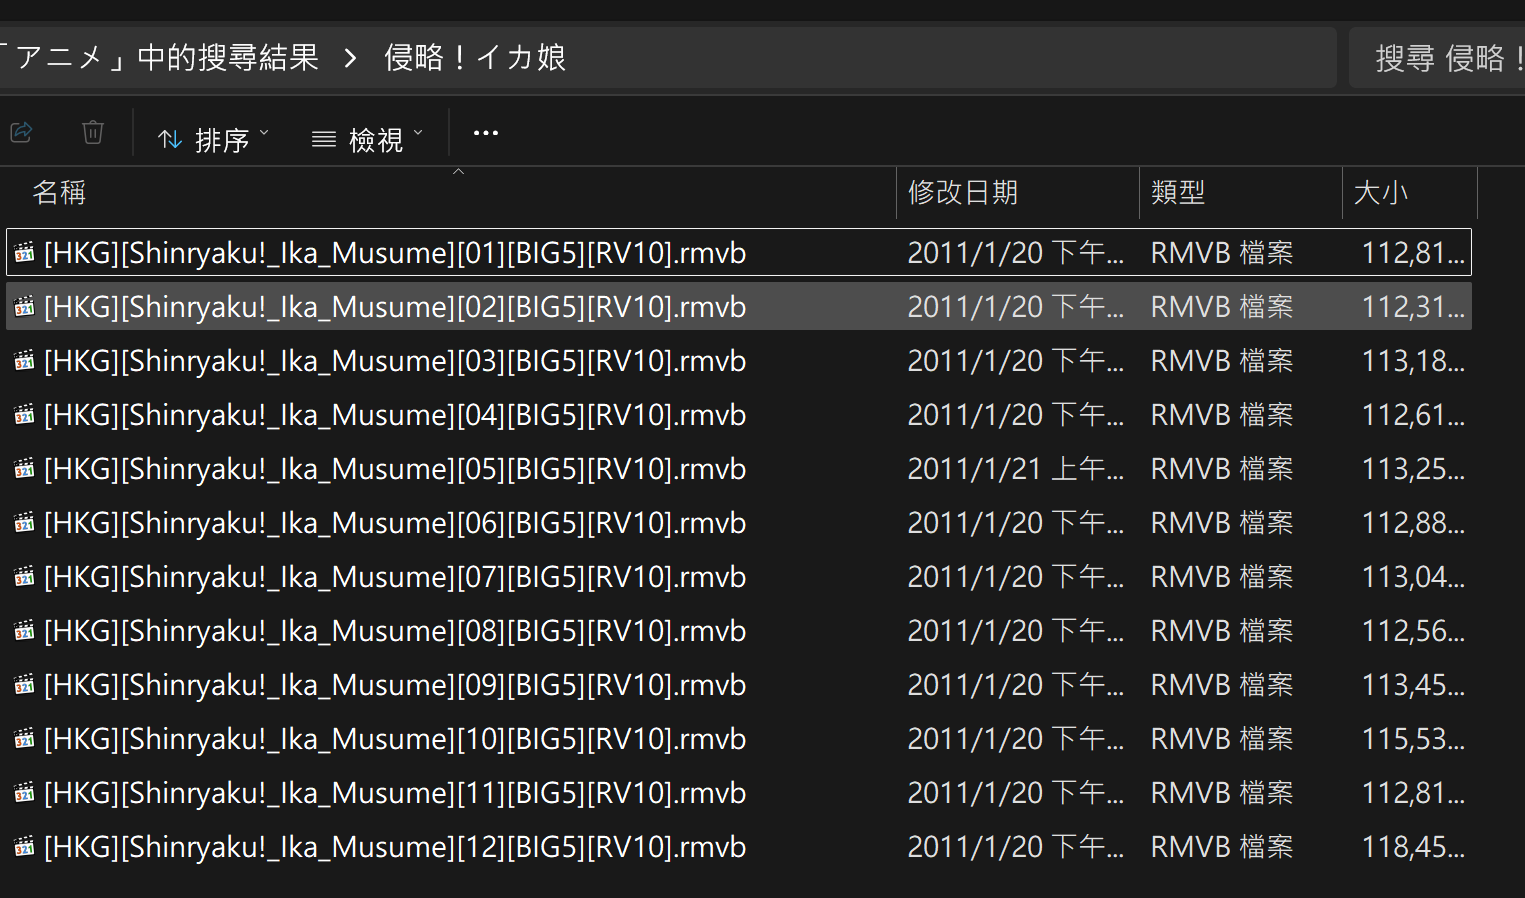Expand the breadcrumb chevron before 侵略！イカ娘
The height and width of the screenshot is (898, 1525).
[x=350, y=58]
